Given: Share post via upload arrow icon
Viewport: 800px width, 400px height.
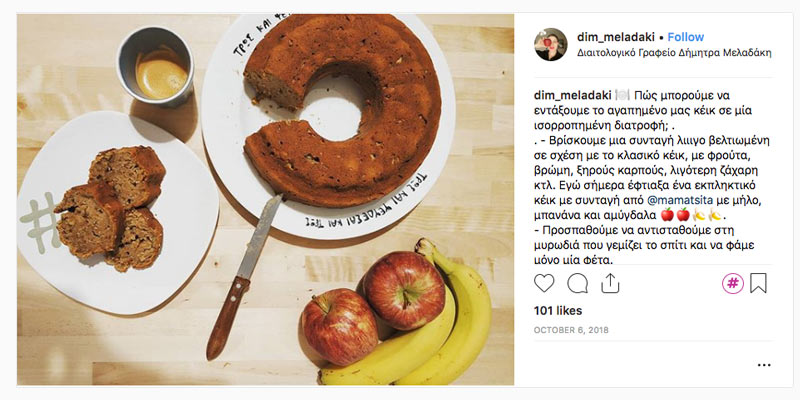Looking at the screenshot, I should [610, 283].
